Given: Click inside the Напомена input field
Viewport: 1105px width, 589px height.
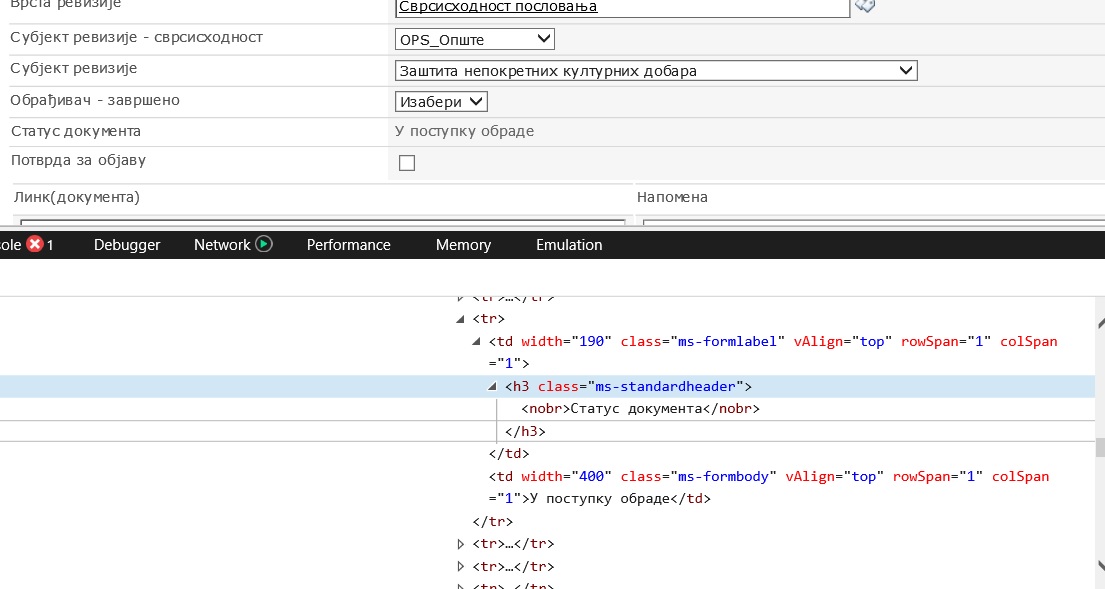Looking at the screenshot, I should coord(874,223).
